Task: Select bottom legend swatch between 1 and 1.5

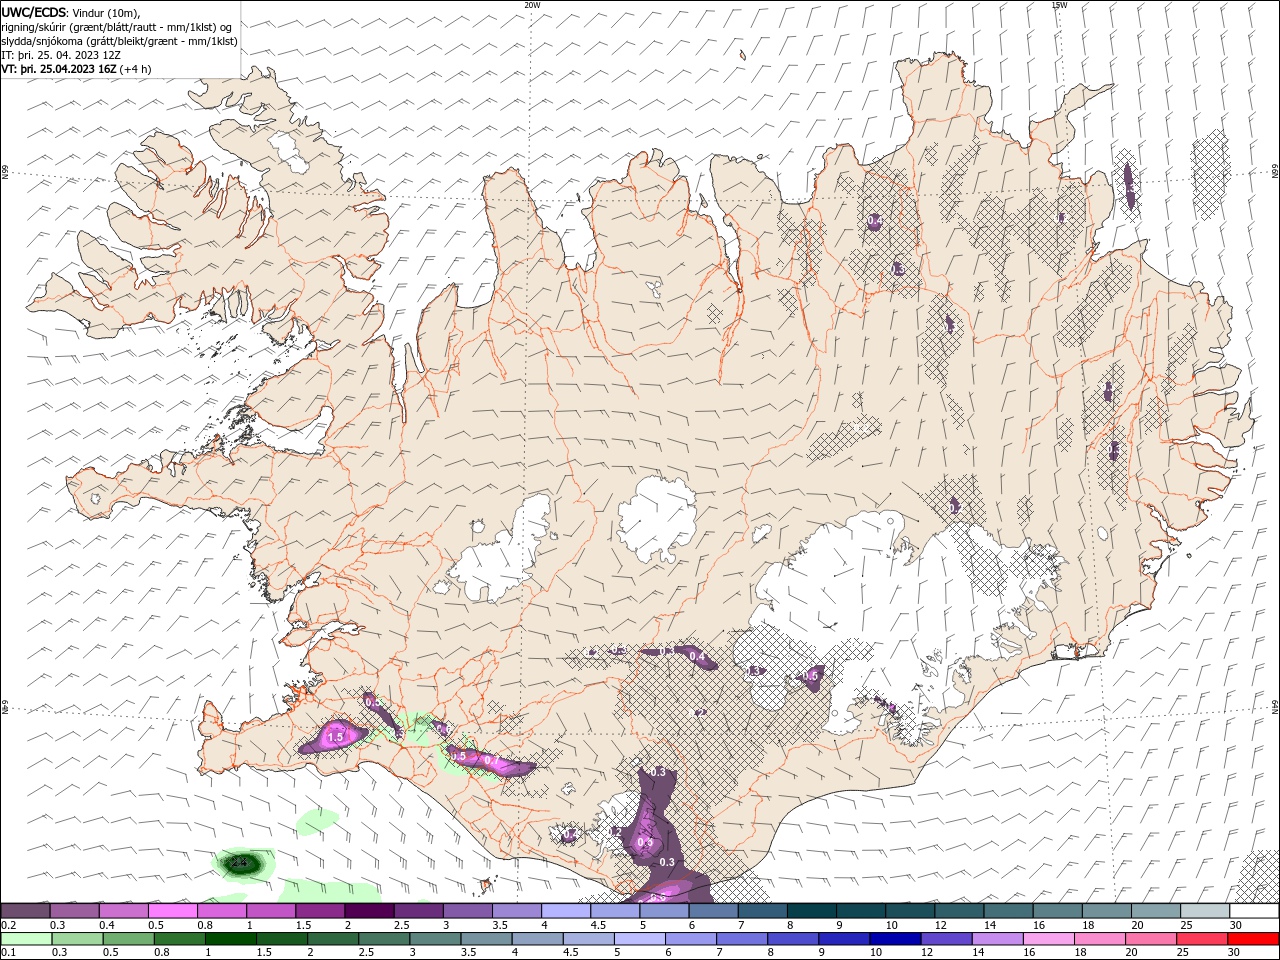Action: pyautogui.click(x=231, y=939)
